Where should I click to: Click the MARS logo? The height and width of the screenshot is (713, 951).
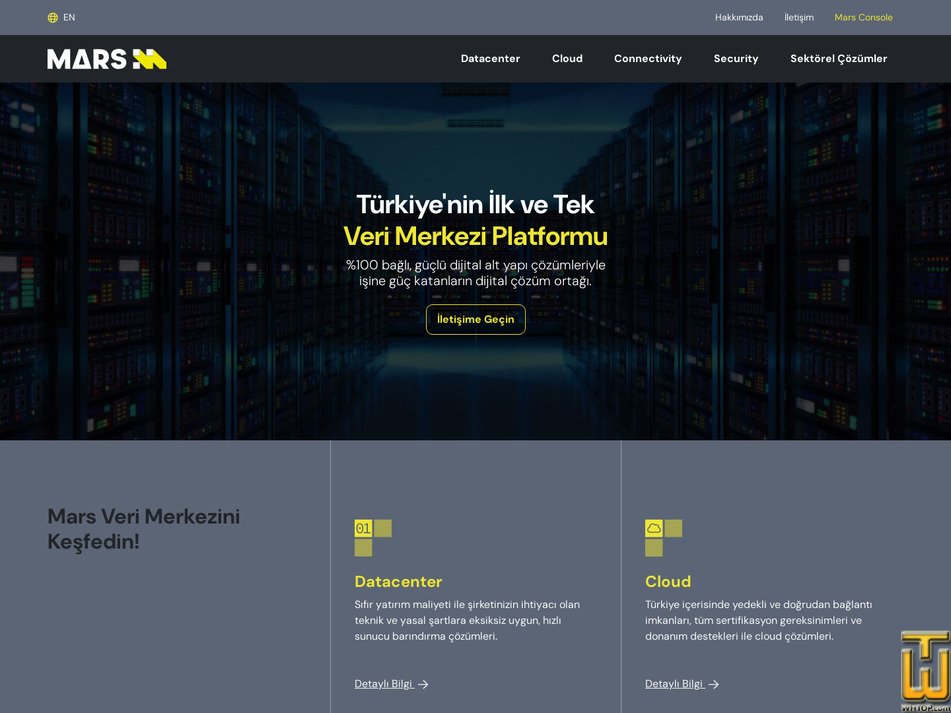[x=107, y=59]
